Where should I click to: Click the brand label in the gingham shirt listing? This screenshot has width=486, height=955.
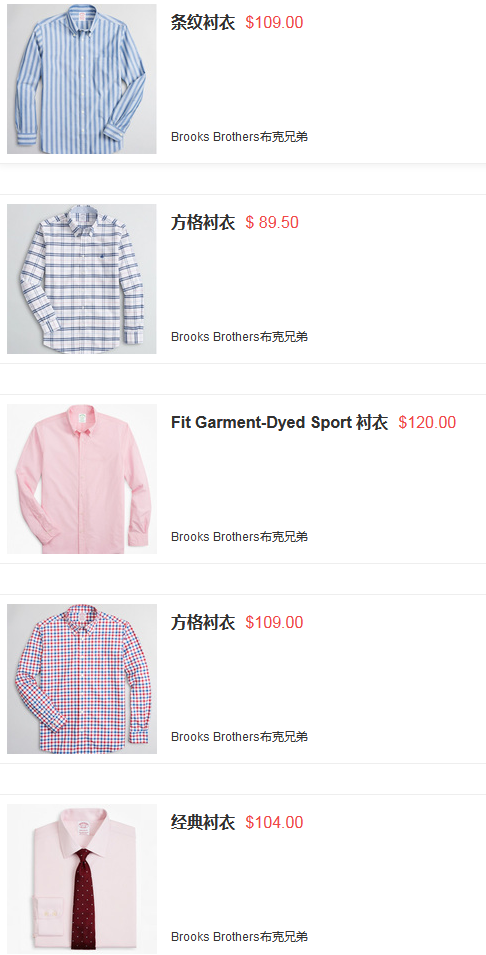pos(239,737)
